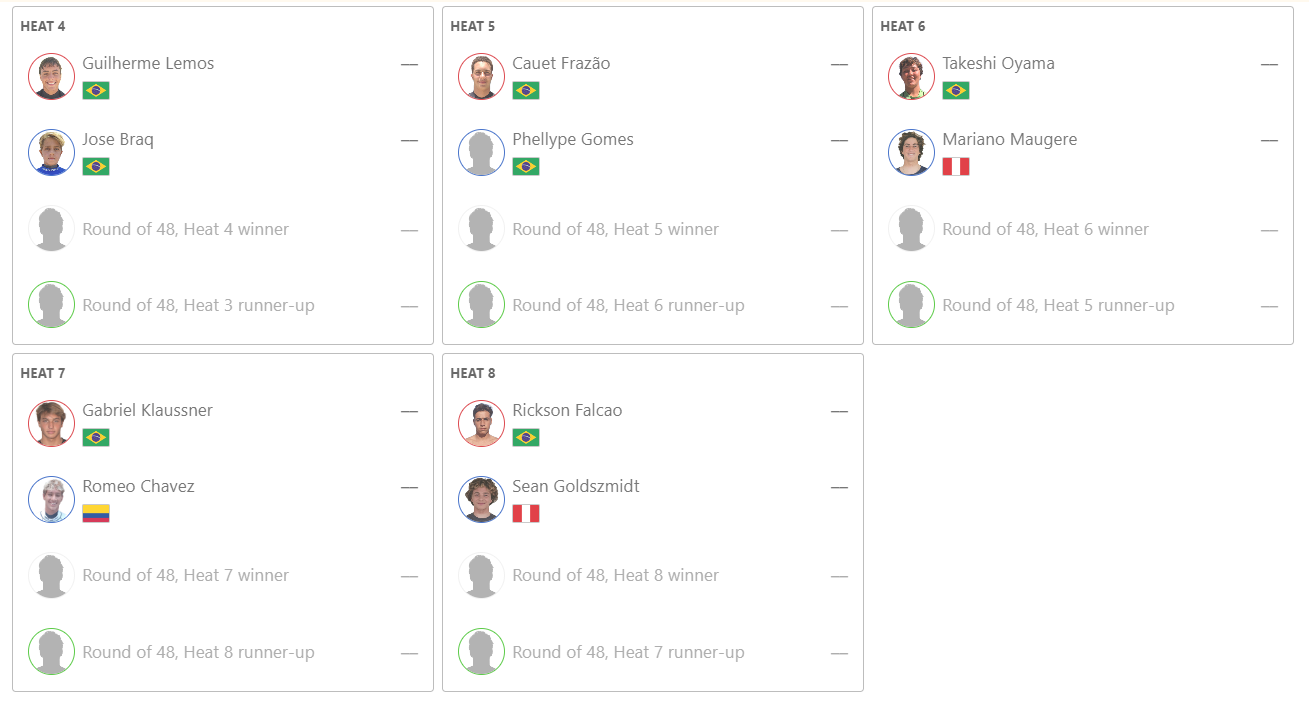
Task: Click Guilherme Lemos's profile photo
Action: (x=52, y=76)
